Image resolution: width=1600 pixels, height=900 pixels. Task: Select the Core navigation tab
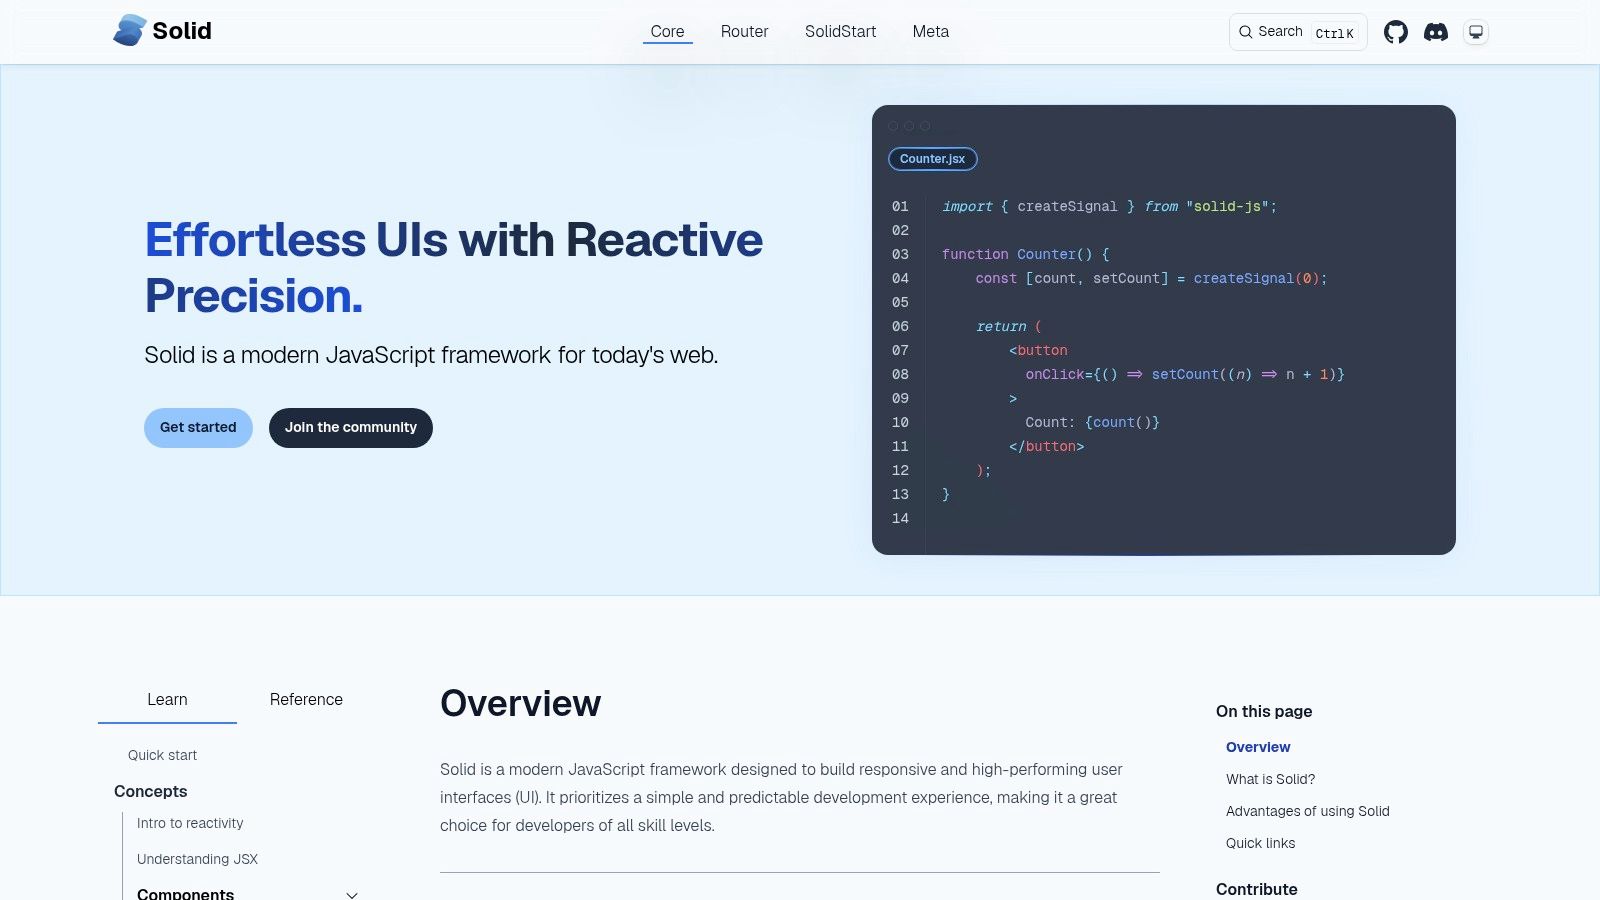click(x=667, y=31)
